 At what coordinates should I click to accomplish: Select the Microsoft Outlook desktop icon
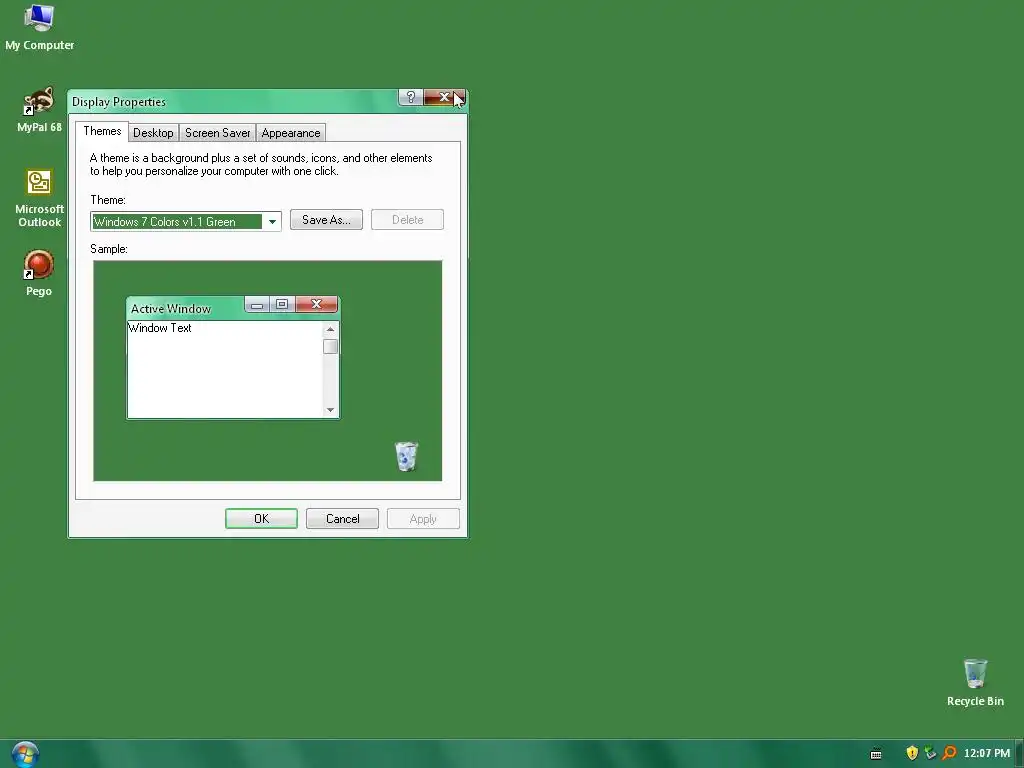coord(39,198)
